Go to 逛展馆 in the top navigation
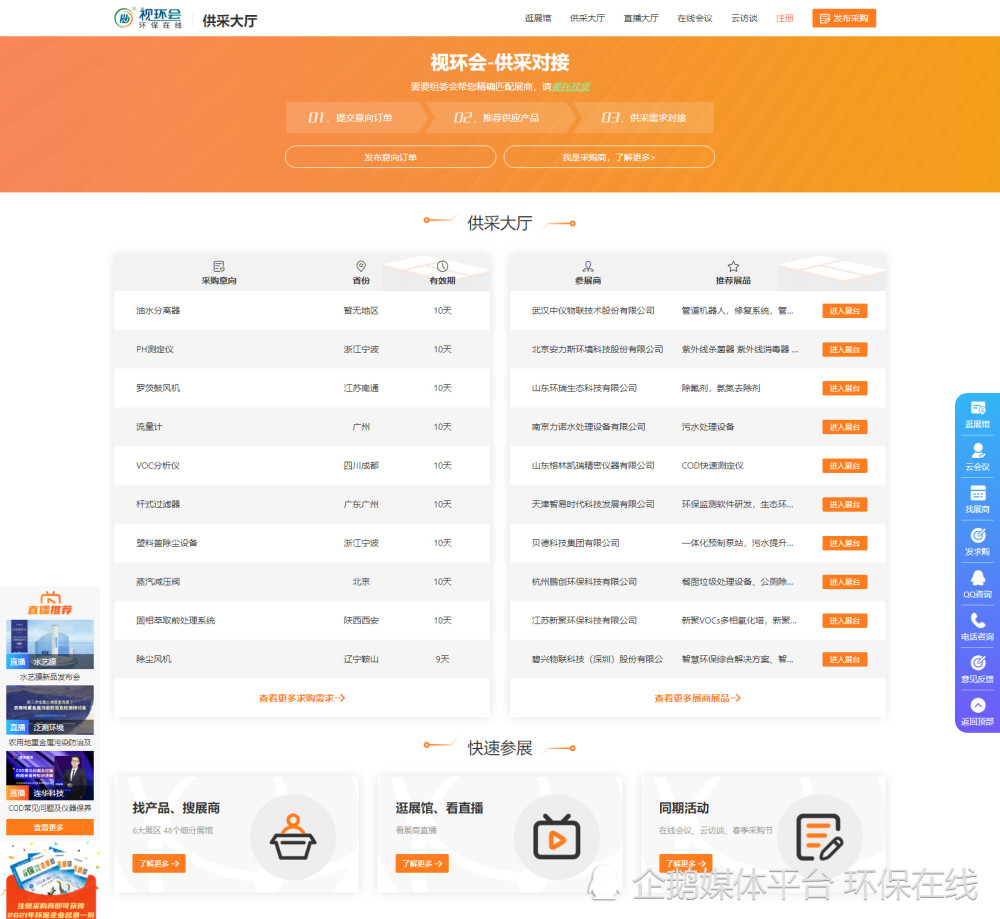Image resolution: width=1000 pixels, height=919 pixels. pos(538,18)
